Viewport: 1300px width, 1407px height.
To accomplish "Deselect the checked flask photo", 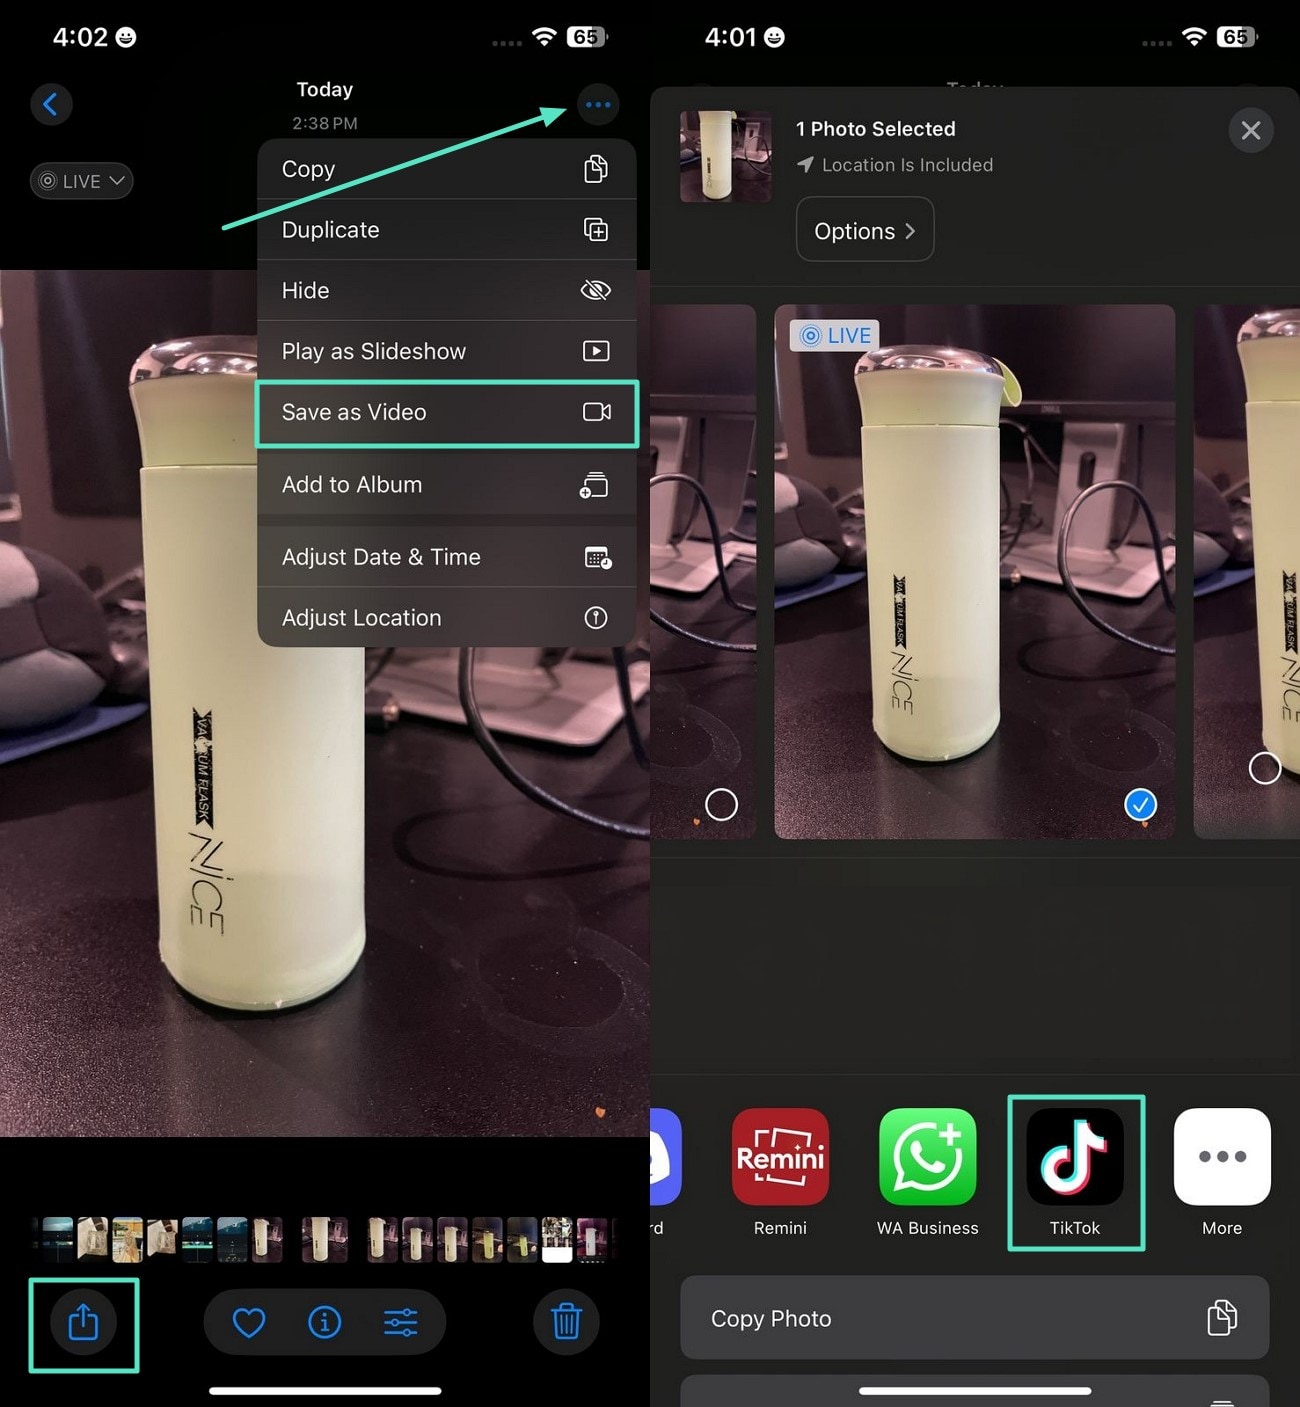I will pyautogui.click(x=1140, y=804).
